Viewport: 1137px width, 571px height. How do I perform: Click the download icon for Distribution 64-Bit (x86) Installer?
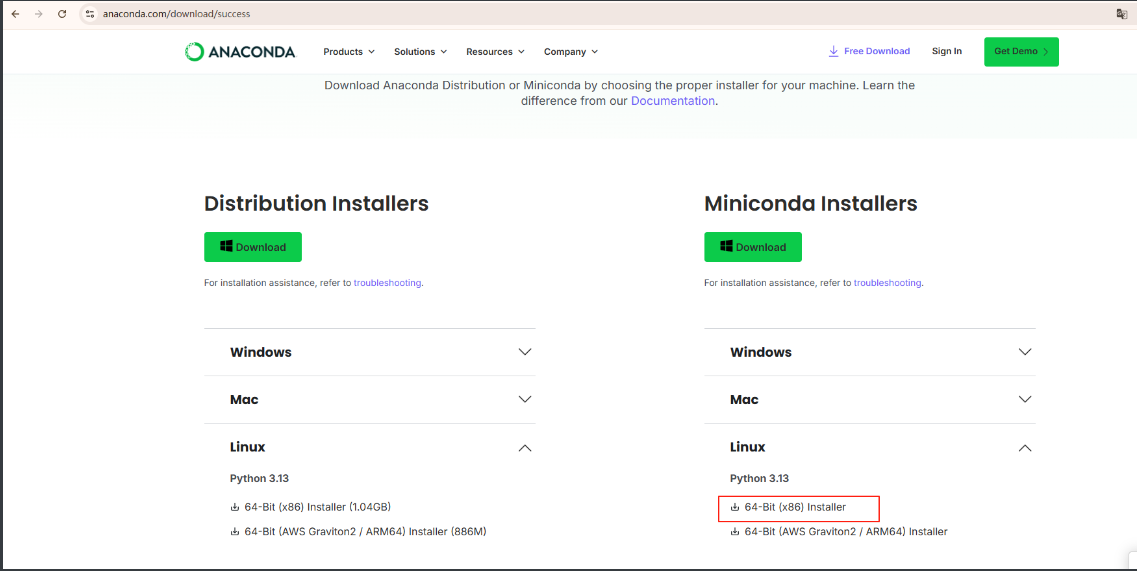pos(234,508)
